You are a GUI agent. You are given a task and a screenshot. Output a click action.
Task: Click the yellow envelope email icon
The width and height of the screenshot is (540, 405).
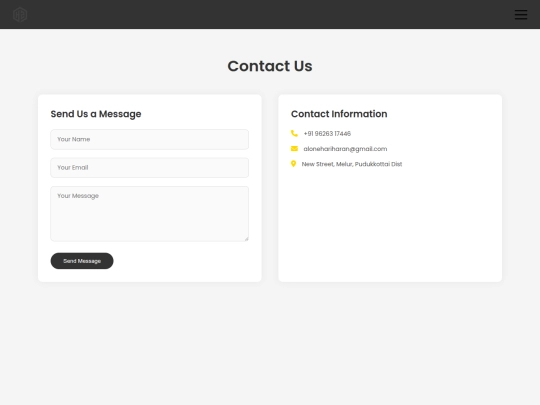point(294,148)
